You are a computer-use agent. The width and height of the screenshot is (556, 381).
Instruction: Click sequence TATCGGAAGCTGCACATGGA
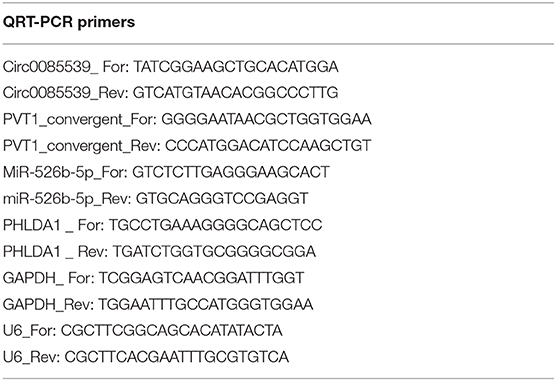point(236,67)
